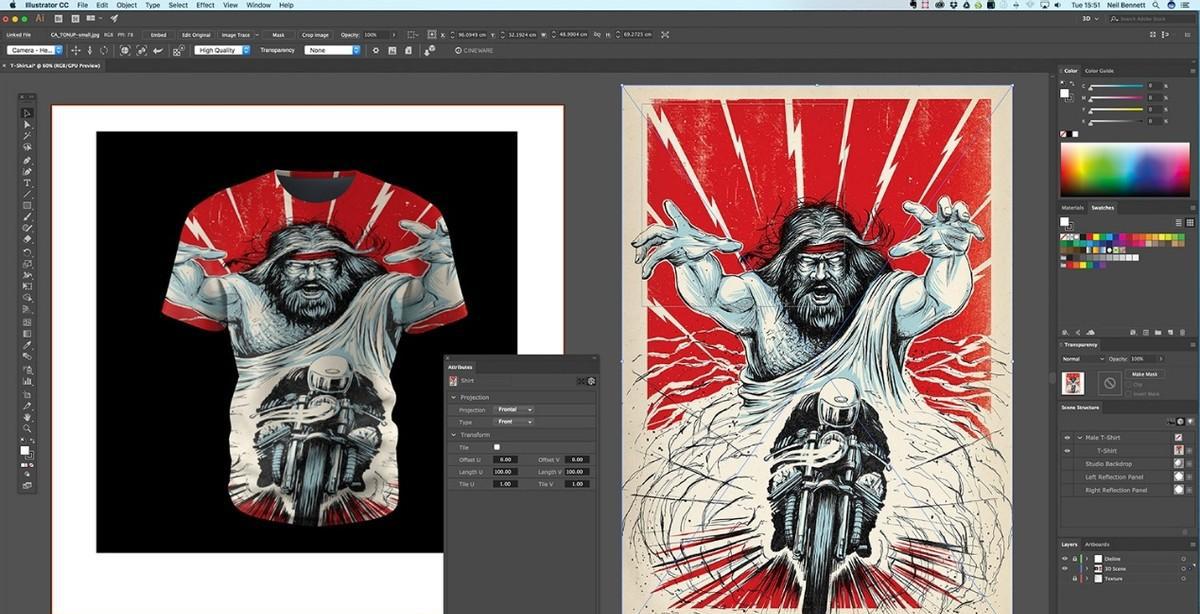Click the Mask button in control bar
Viewport: 1200px width, 614px height.
click(278, 35)
